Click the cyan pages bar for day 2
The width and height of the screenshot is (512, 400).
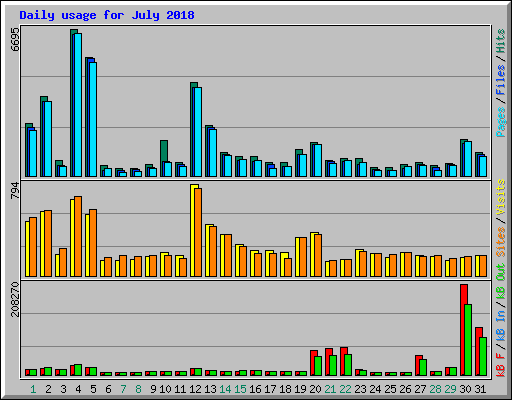[x=48, y=139]
